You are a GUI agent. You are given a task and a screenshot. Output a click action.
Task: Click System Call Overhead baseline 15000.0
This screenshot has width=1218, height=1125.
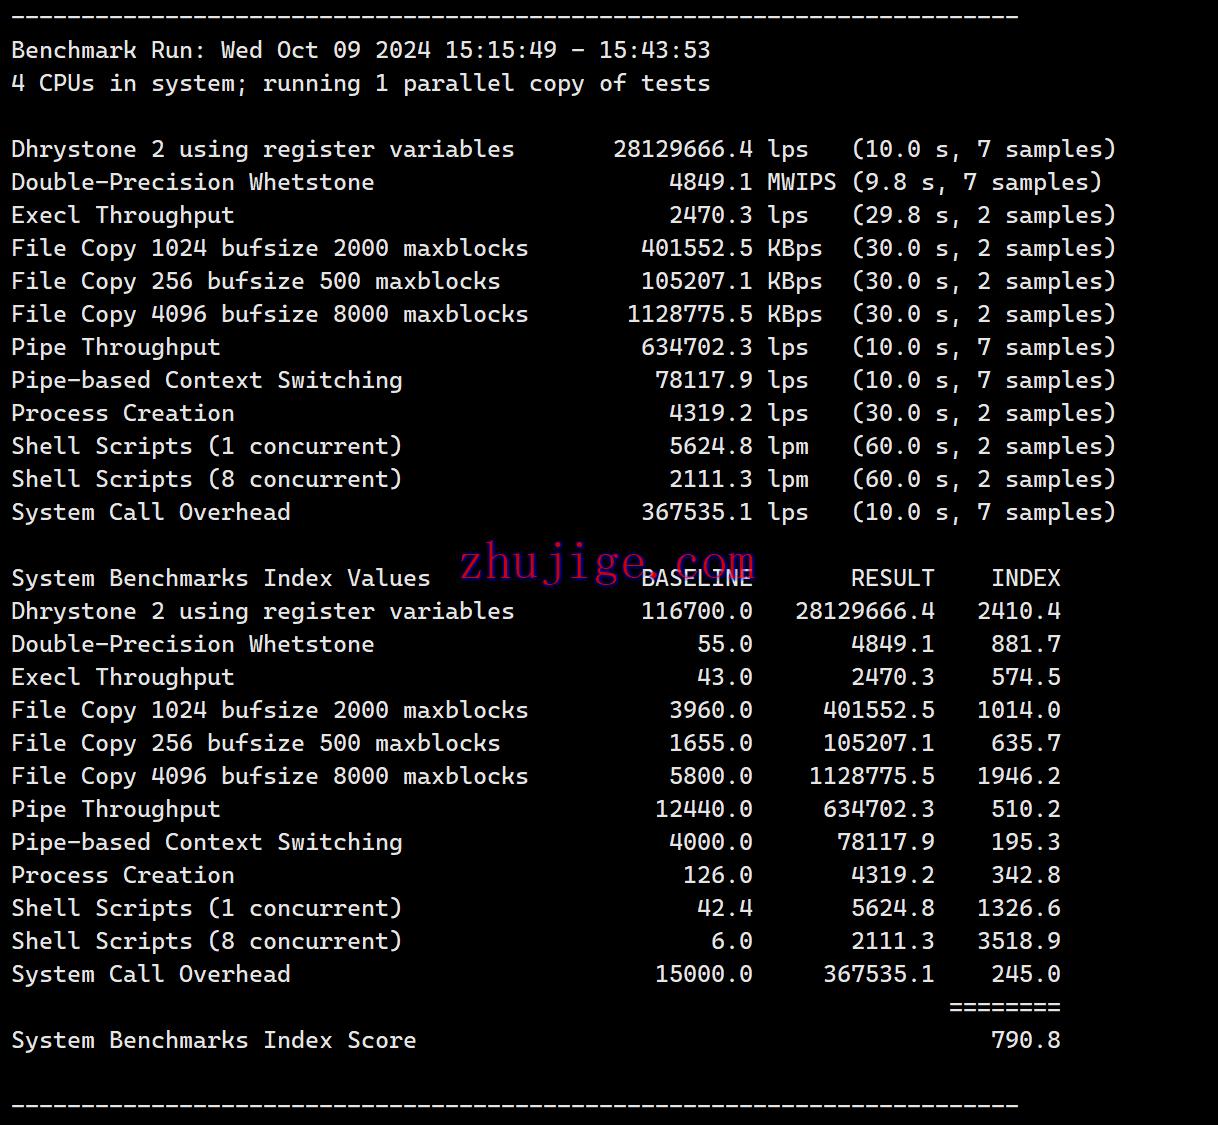click(x=703, y=974)
